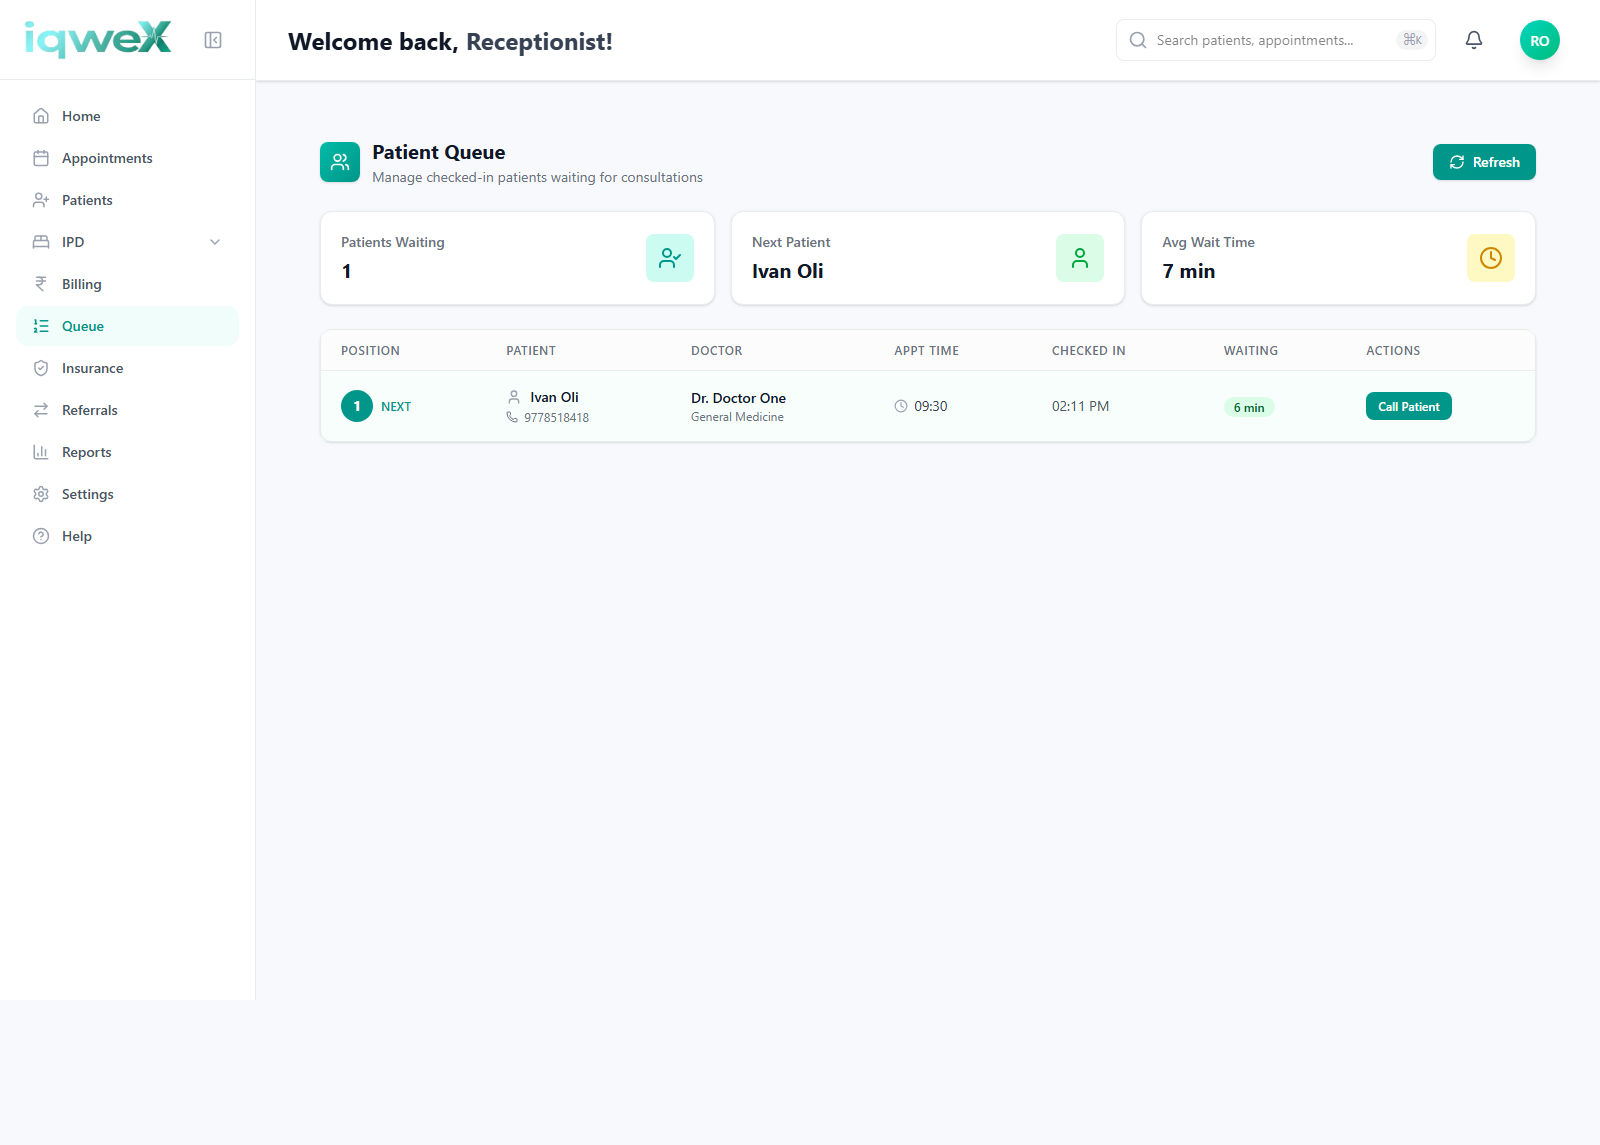1600x1145 pixels.
Task: Click the CHECKED IN column header
Action: pos(1089,351)
